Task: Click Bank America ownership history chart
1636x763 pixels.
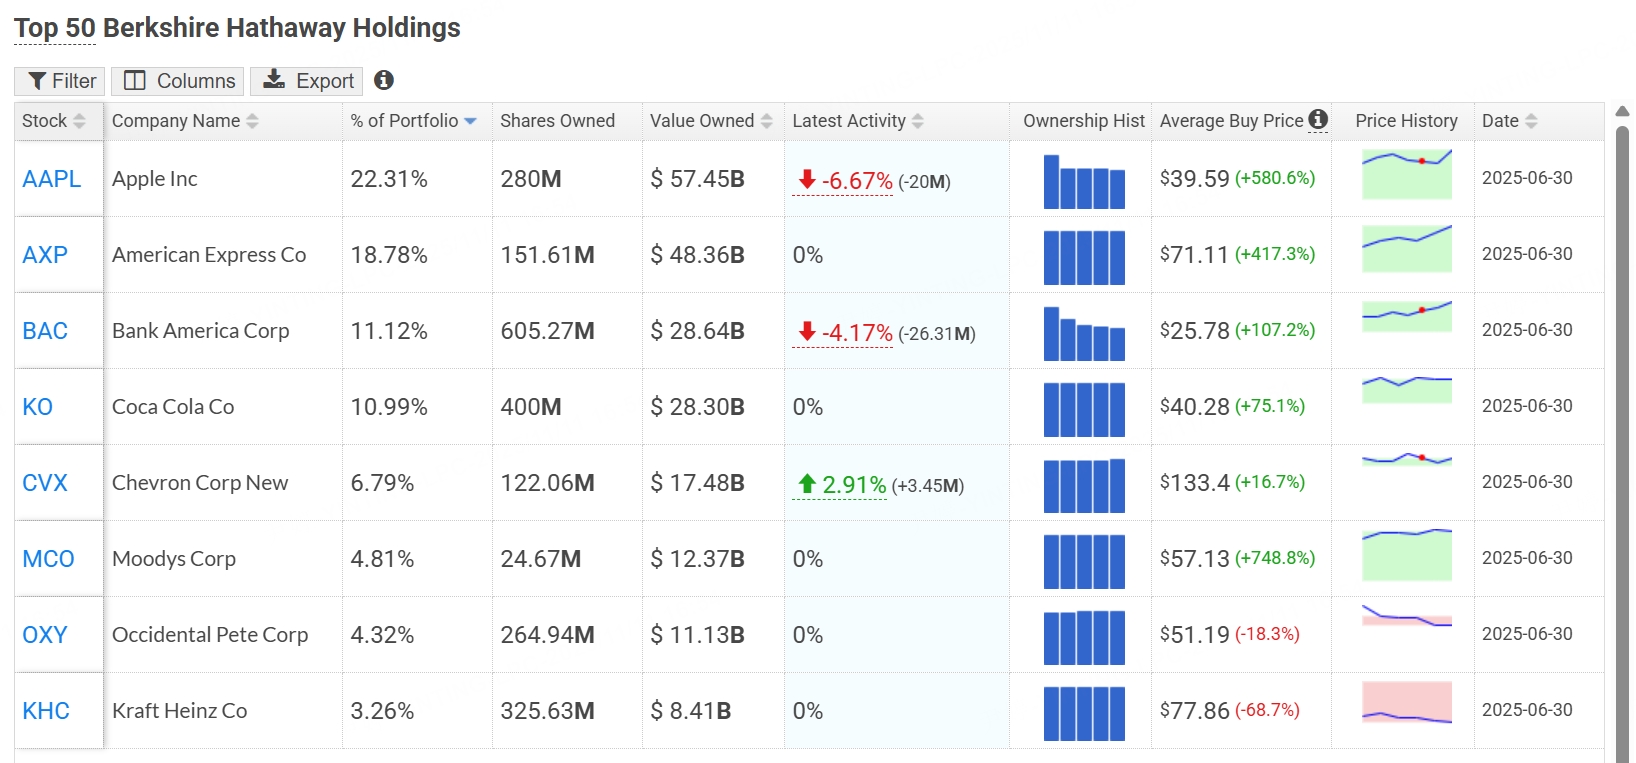Action: coord(1084,334)
